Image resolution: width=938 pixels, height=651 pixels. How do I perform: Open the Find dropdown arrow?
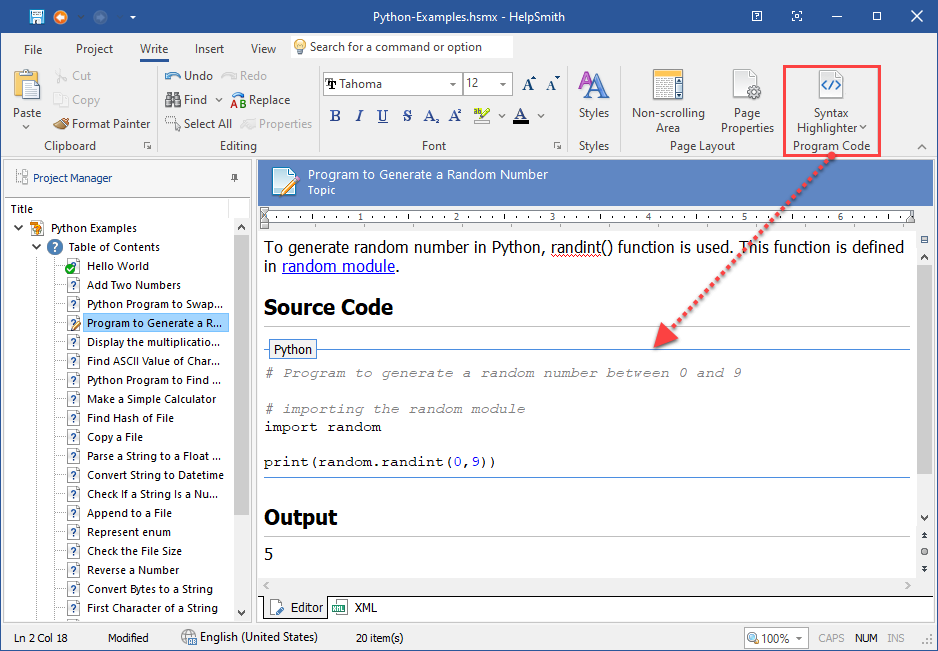tap(219, 100)
